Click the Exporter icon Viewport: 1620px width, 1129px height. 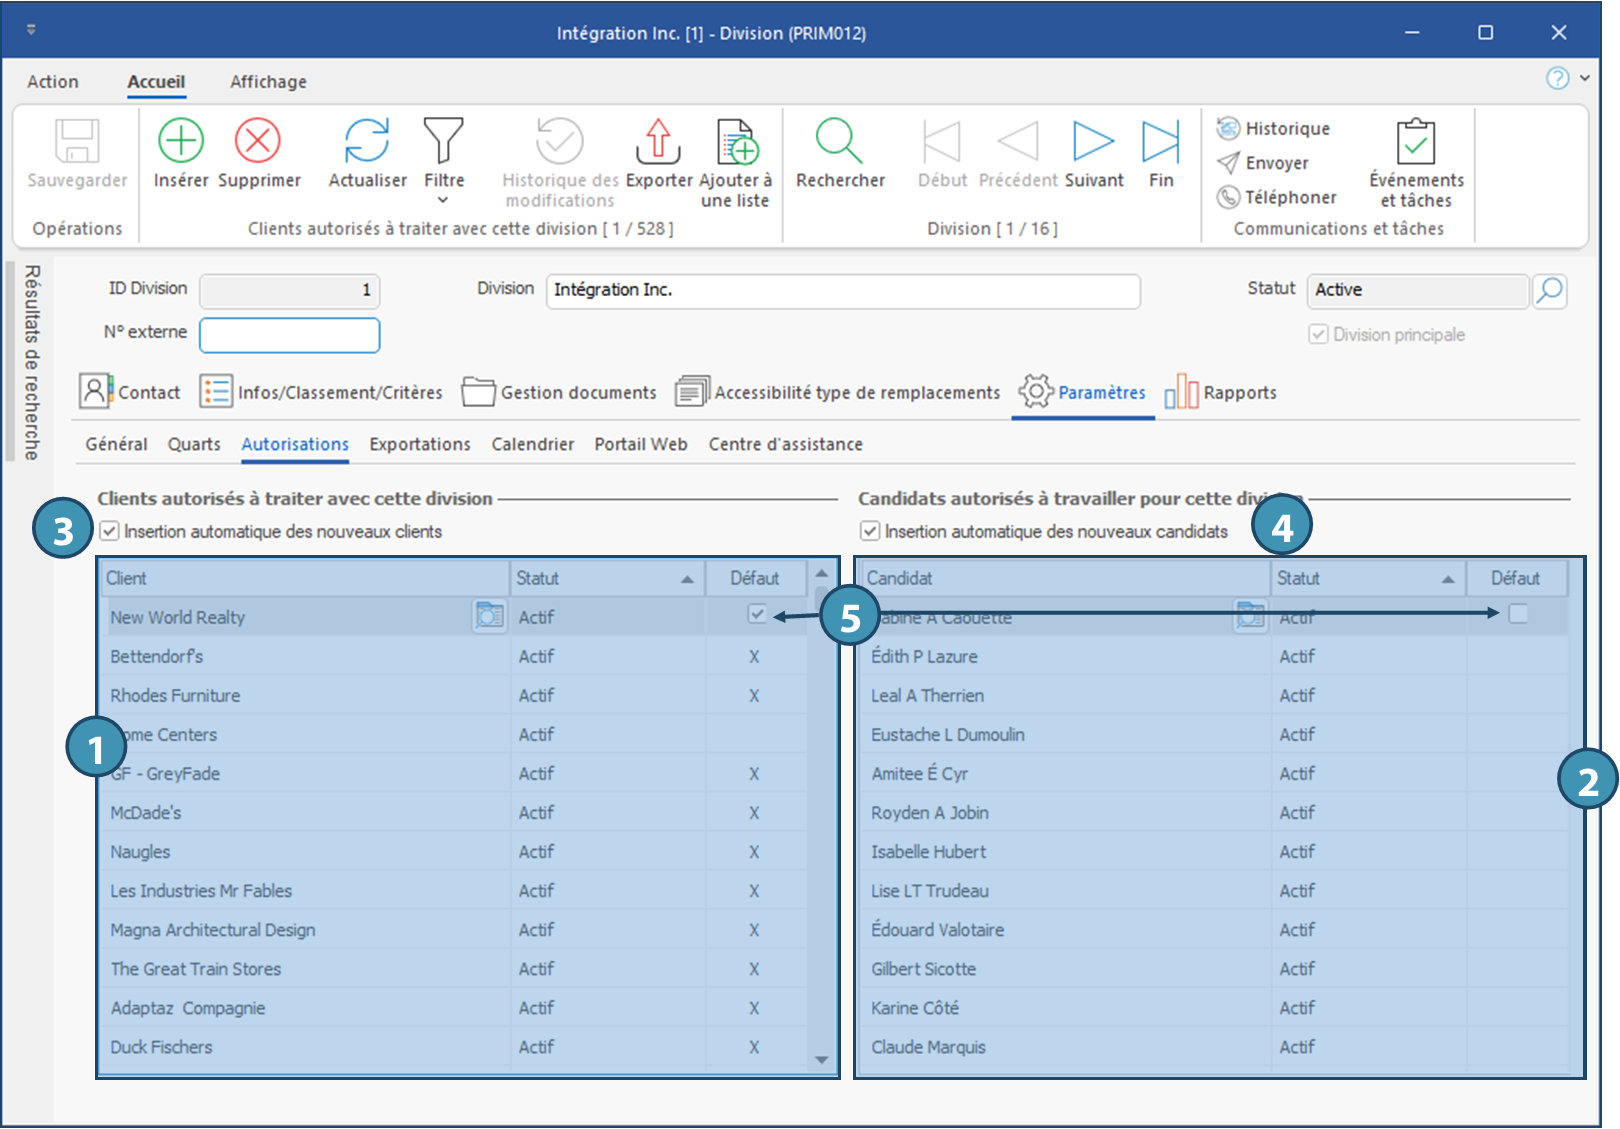point(658,141)
